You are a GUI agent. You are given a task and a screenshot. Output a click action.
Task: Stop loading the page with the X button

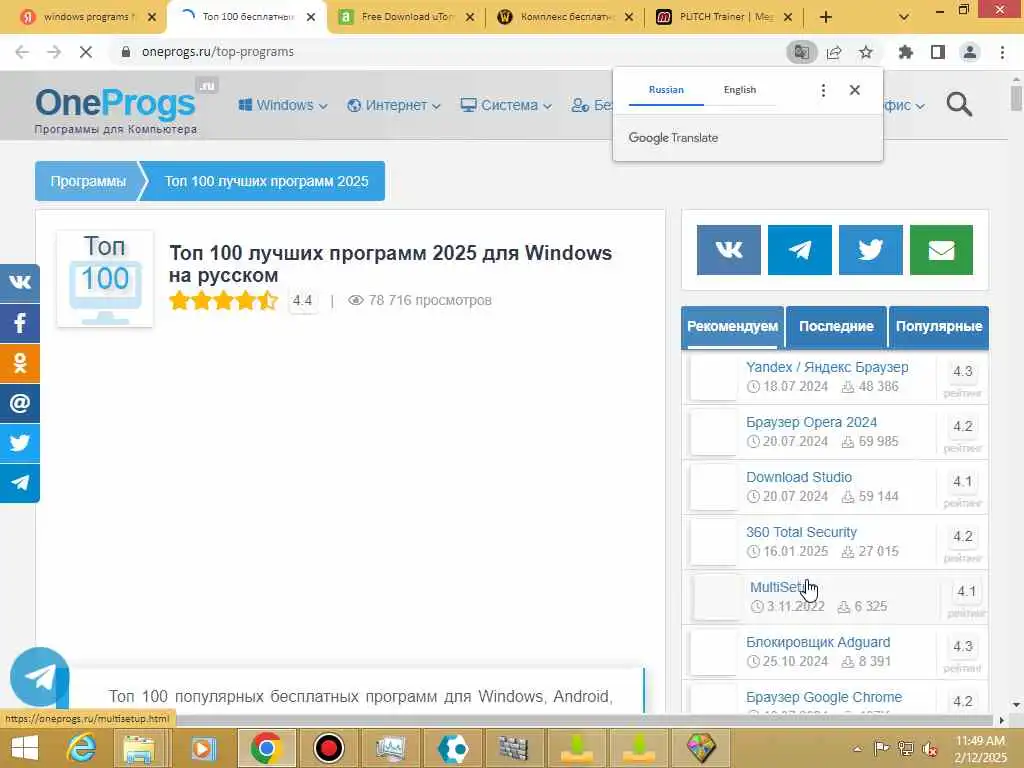click(86, 52)
